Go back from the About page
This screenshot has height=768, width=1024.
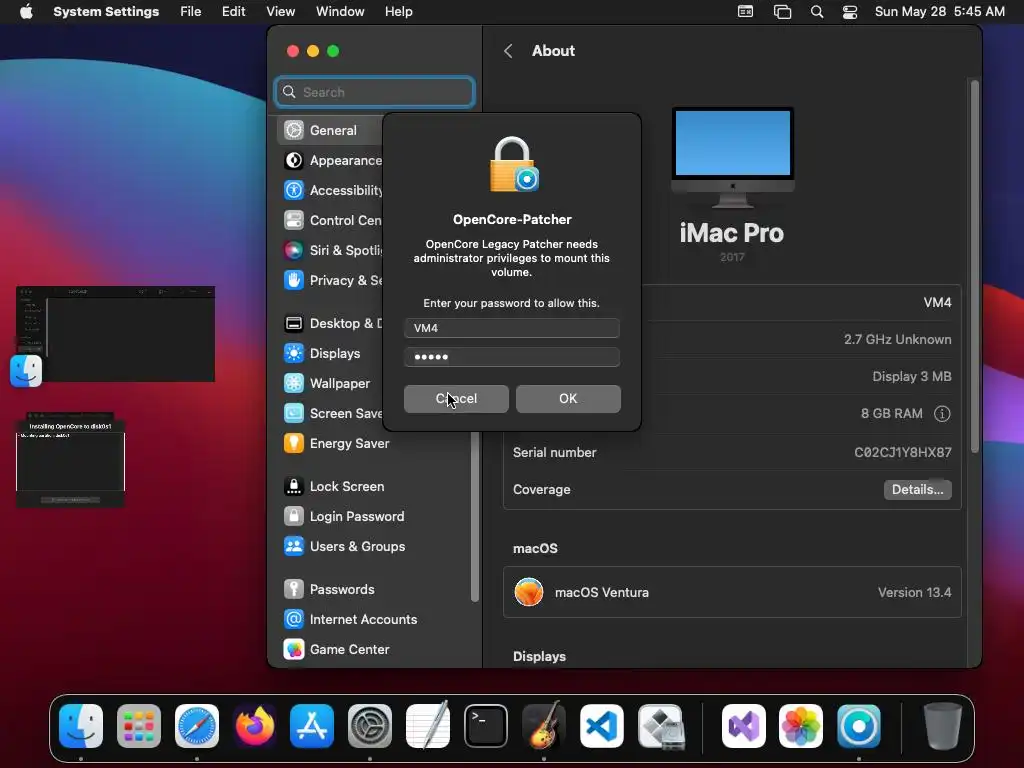click(508, 51)
